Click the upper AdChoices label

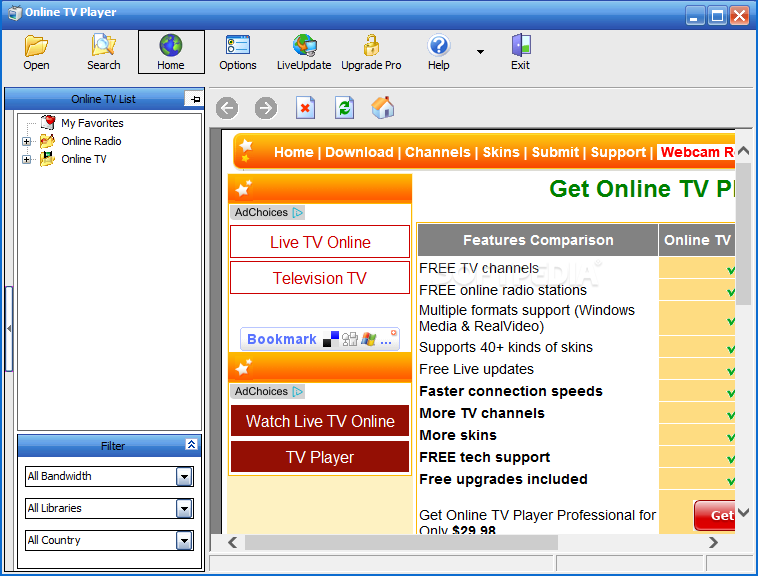[268, 212]
